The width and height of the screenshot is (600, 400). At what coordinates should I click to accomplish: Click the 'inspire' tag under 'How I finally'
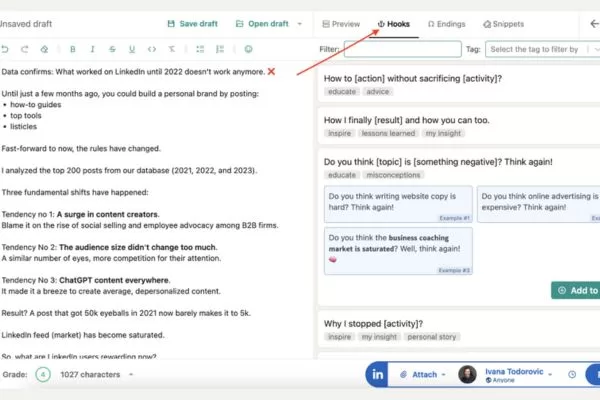coord(339,133)
